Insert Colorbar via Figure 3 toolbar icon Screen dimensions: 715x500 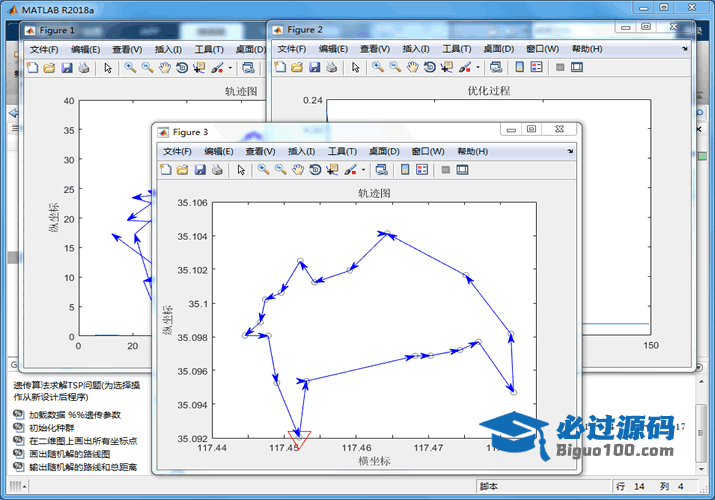click(x=405, y=170)
